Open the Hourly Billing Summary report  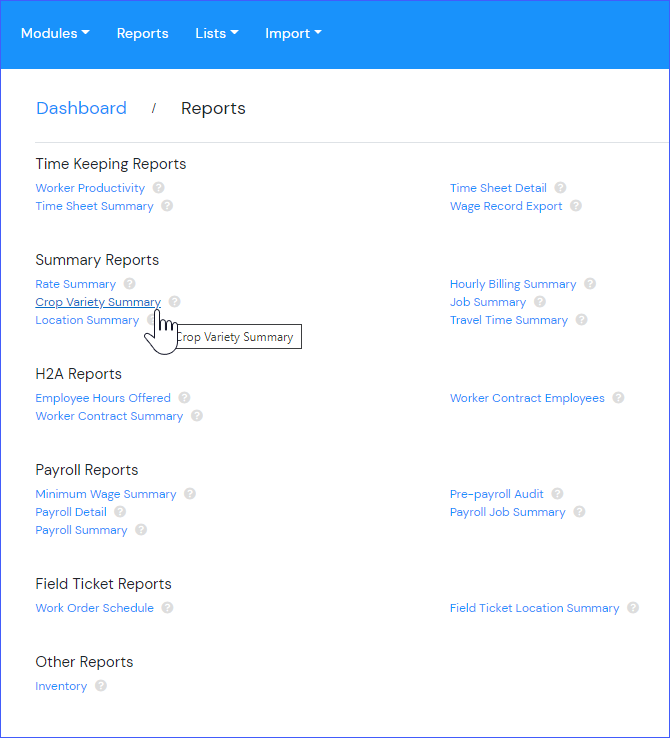click(513, 284)
